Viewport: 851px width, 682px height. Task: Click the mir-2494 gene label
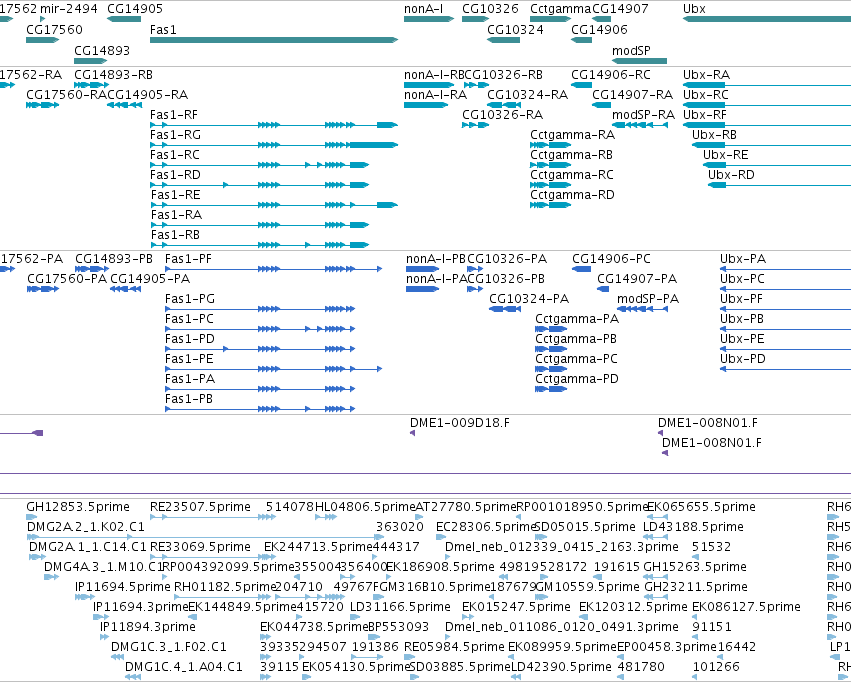(x=69, y=9)
